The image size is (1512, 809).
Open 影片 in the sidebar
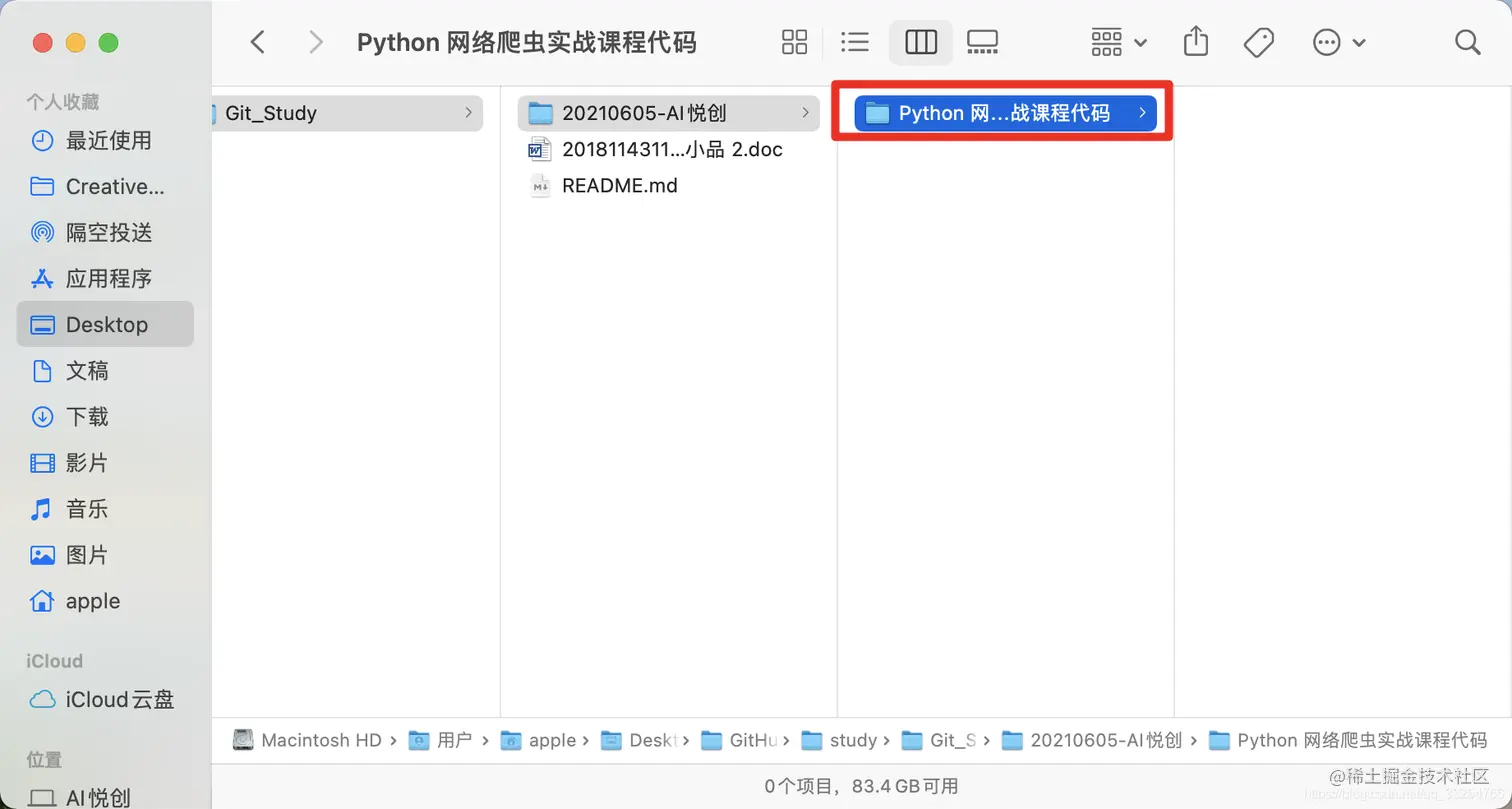click(x=105, y=463)
